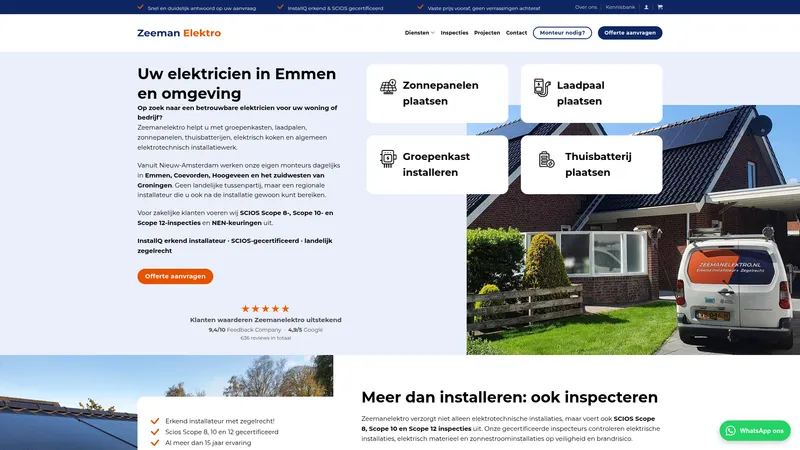Open the user account icon
This screenshot has width=800, height=450.
pyautogui.click(x=646, y=7)
